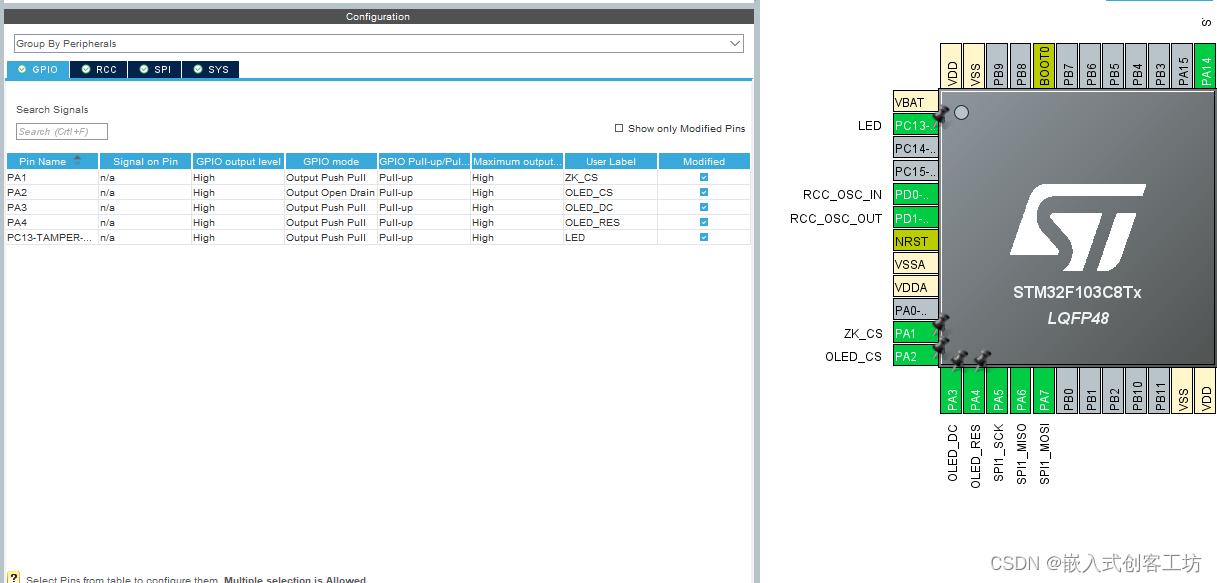Click the VBAT pin on chip

pos(916,103)
